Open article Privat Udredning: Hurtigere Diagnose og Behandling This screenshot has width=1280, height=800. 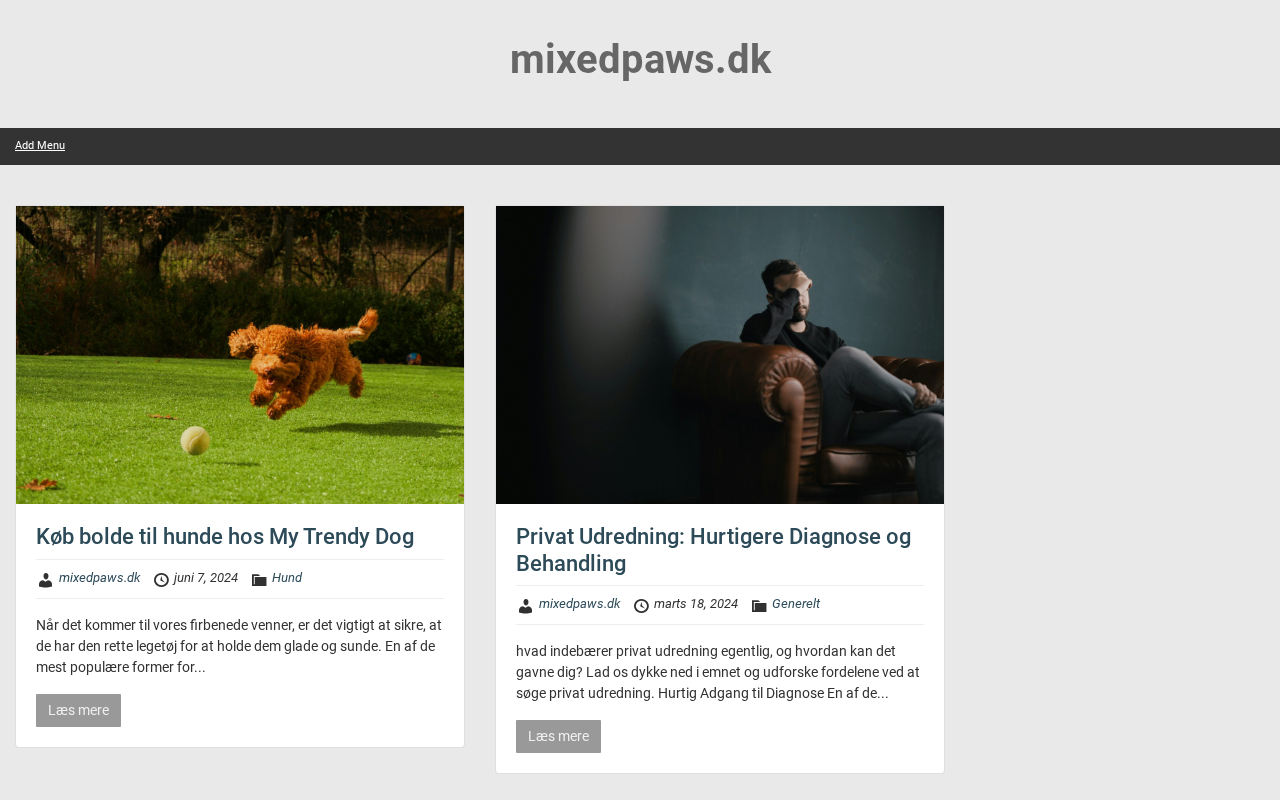[713, 550]
